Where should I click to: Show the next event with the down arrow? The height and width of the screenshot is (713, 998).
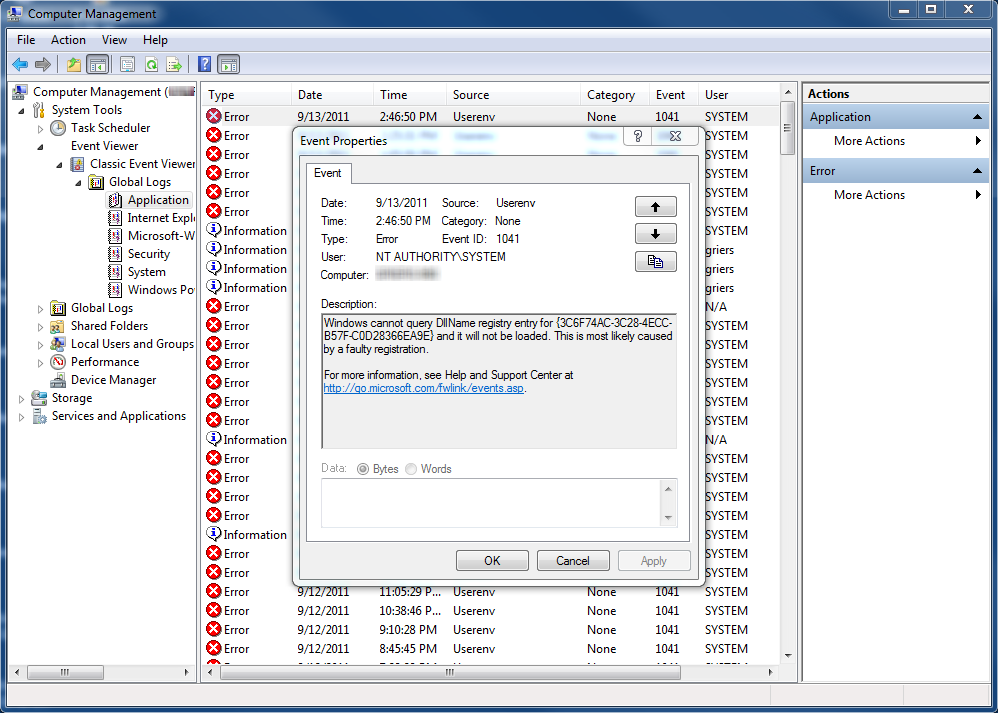point(655,234)
